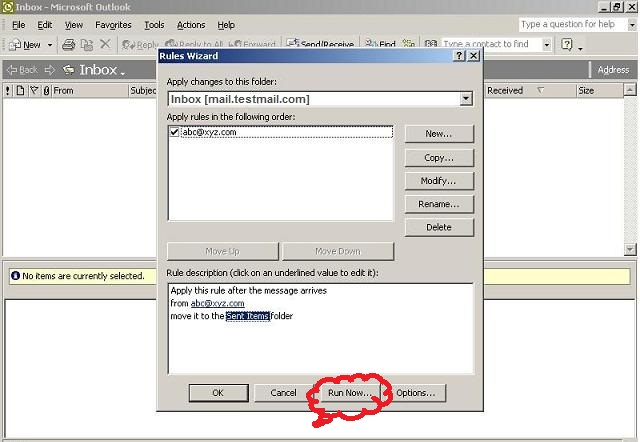Viewport: 640px width, 442px height.
Task: Close the Rules Wizard dialog
Action: pyautogui.click(x=473, y=56)
